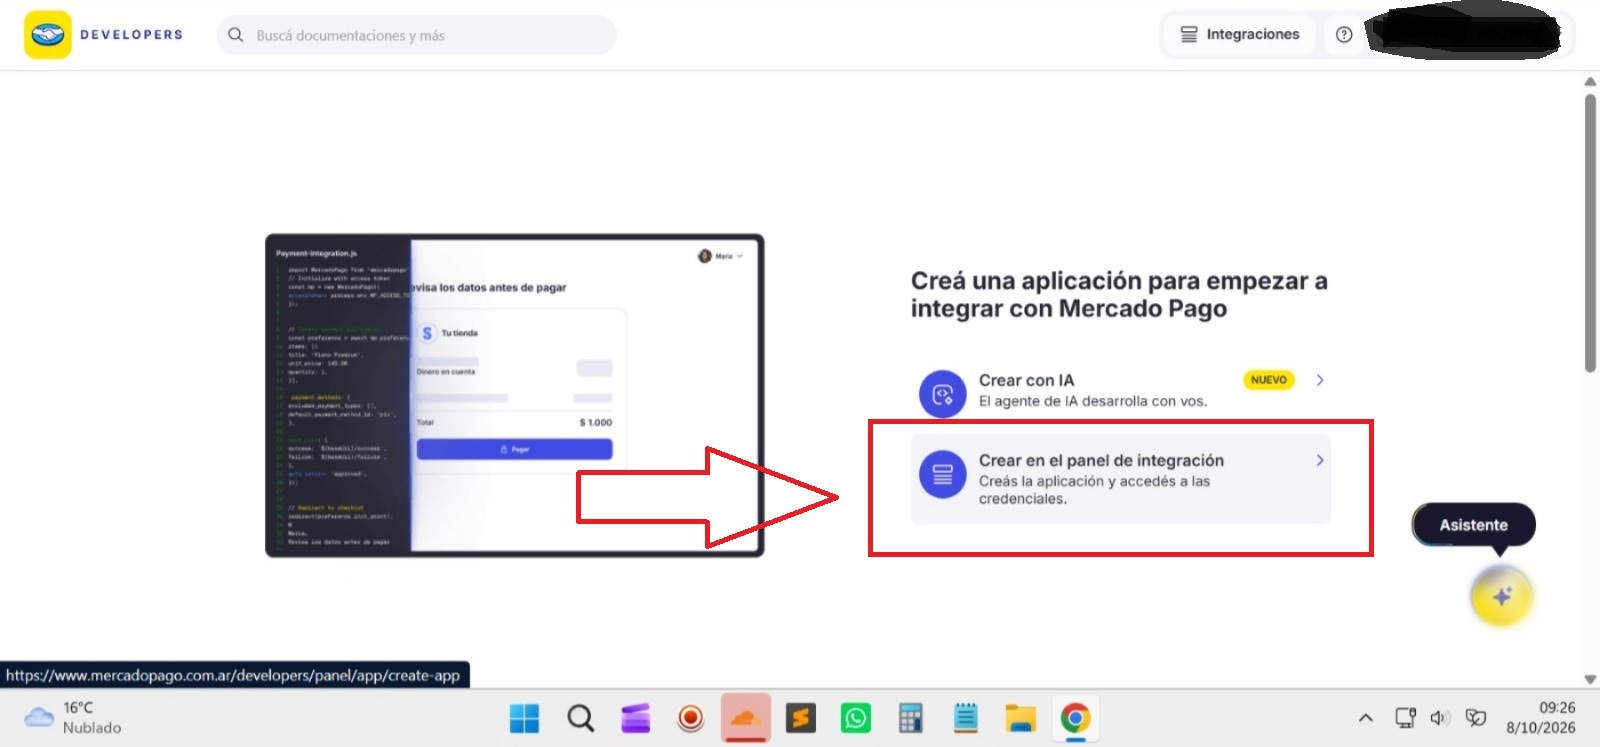
Task: Open the red circular recorder taskbar app
Action: pyautogui.click(x=690, y=718)
